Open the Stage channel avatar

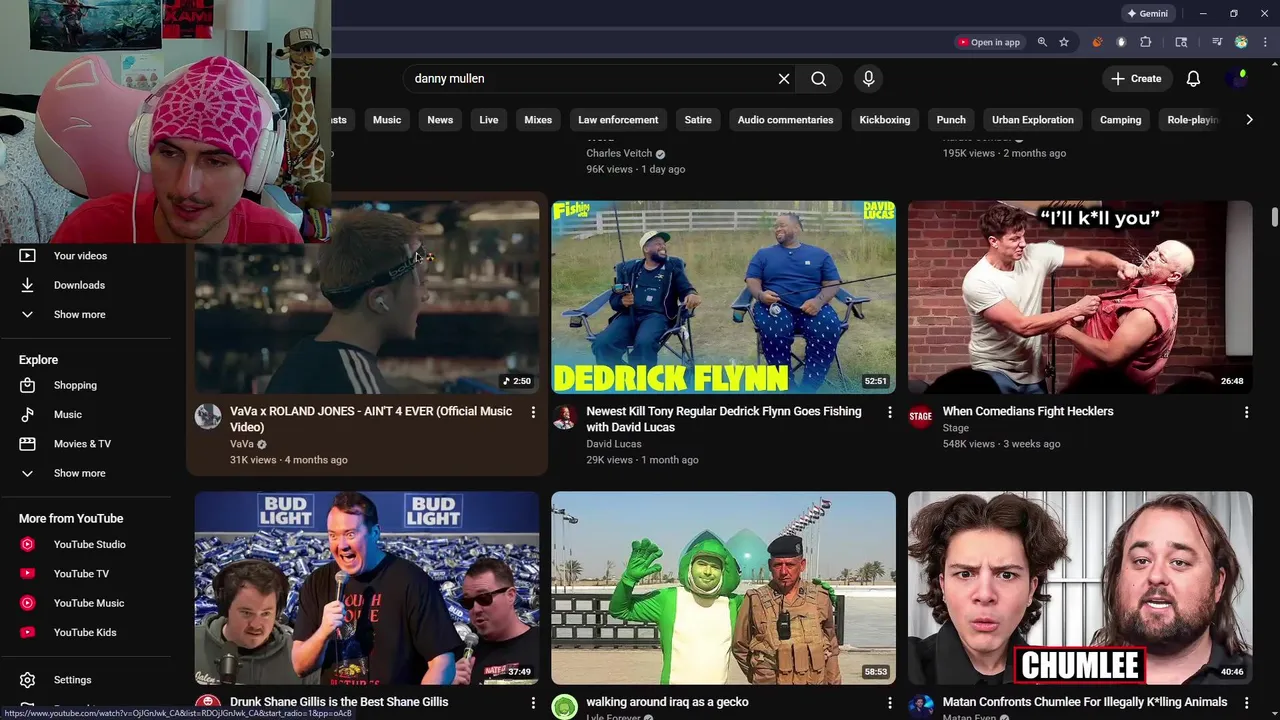pyautogui.click(x=921, y=417)
